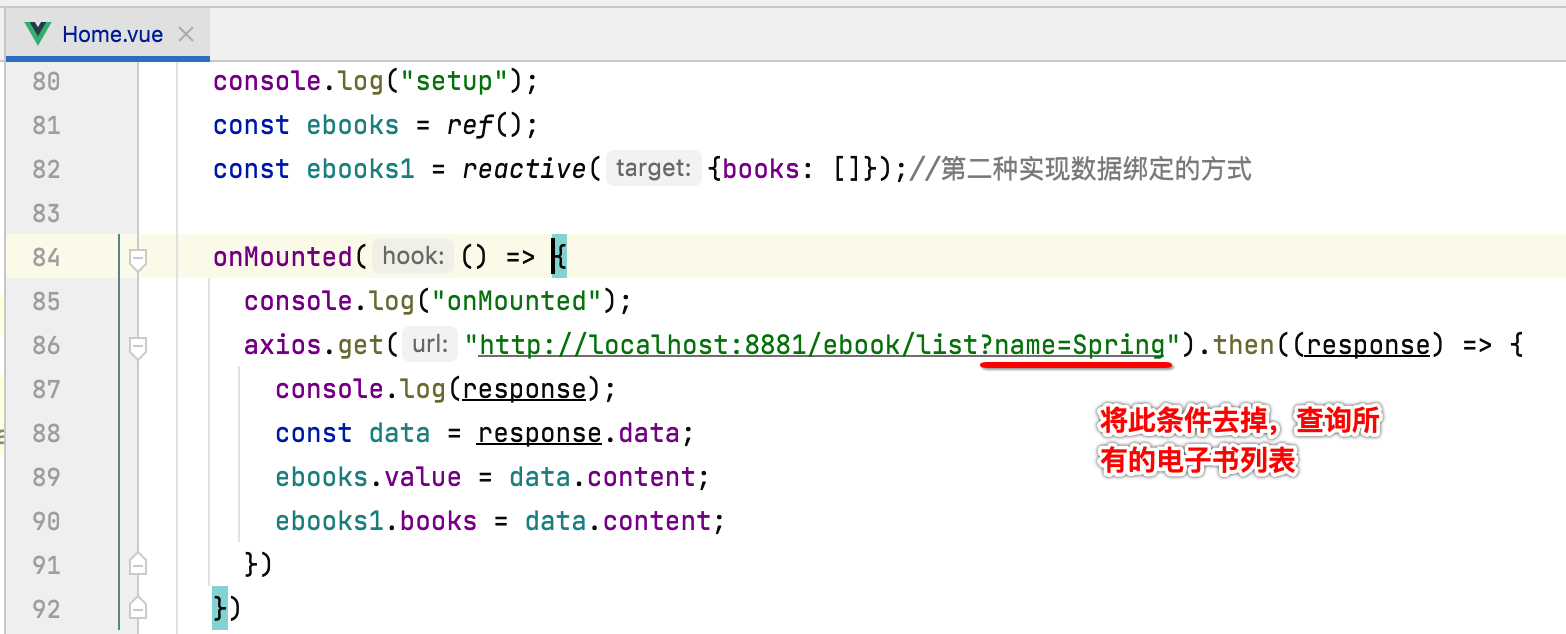Click 'ebooks.value' on line 89

point(368,477)
